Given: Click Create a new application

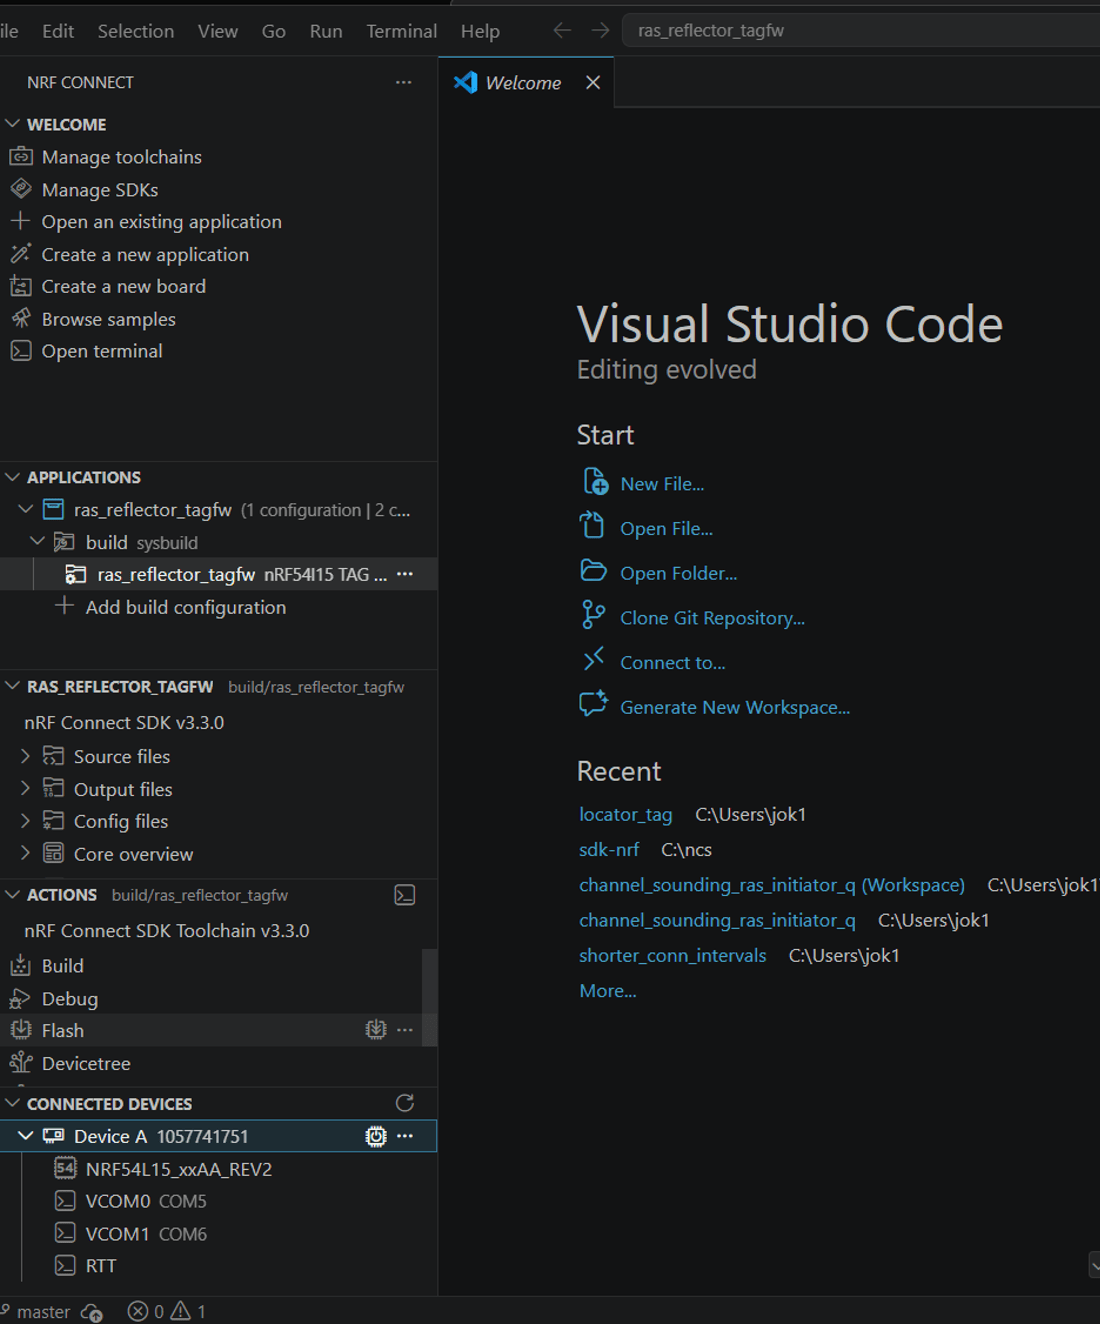Looking at the screenshot, I should coord(145,255).
